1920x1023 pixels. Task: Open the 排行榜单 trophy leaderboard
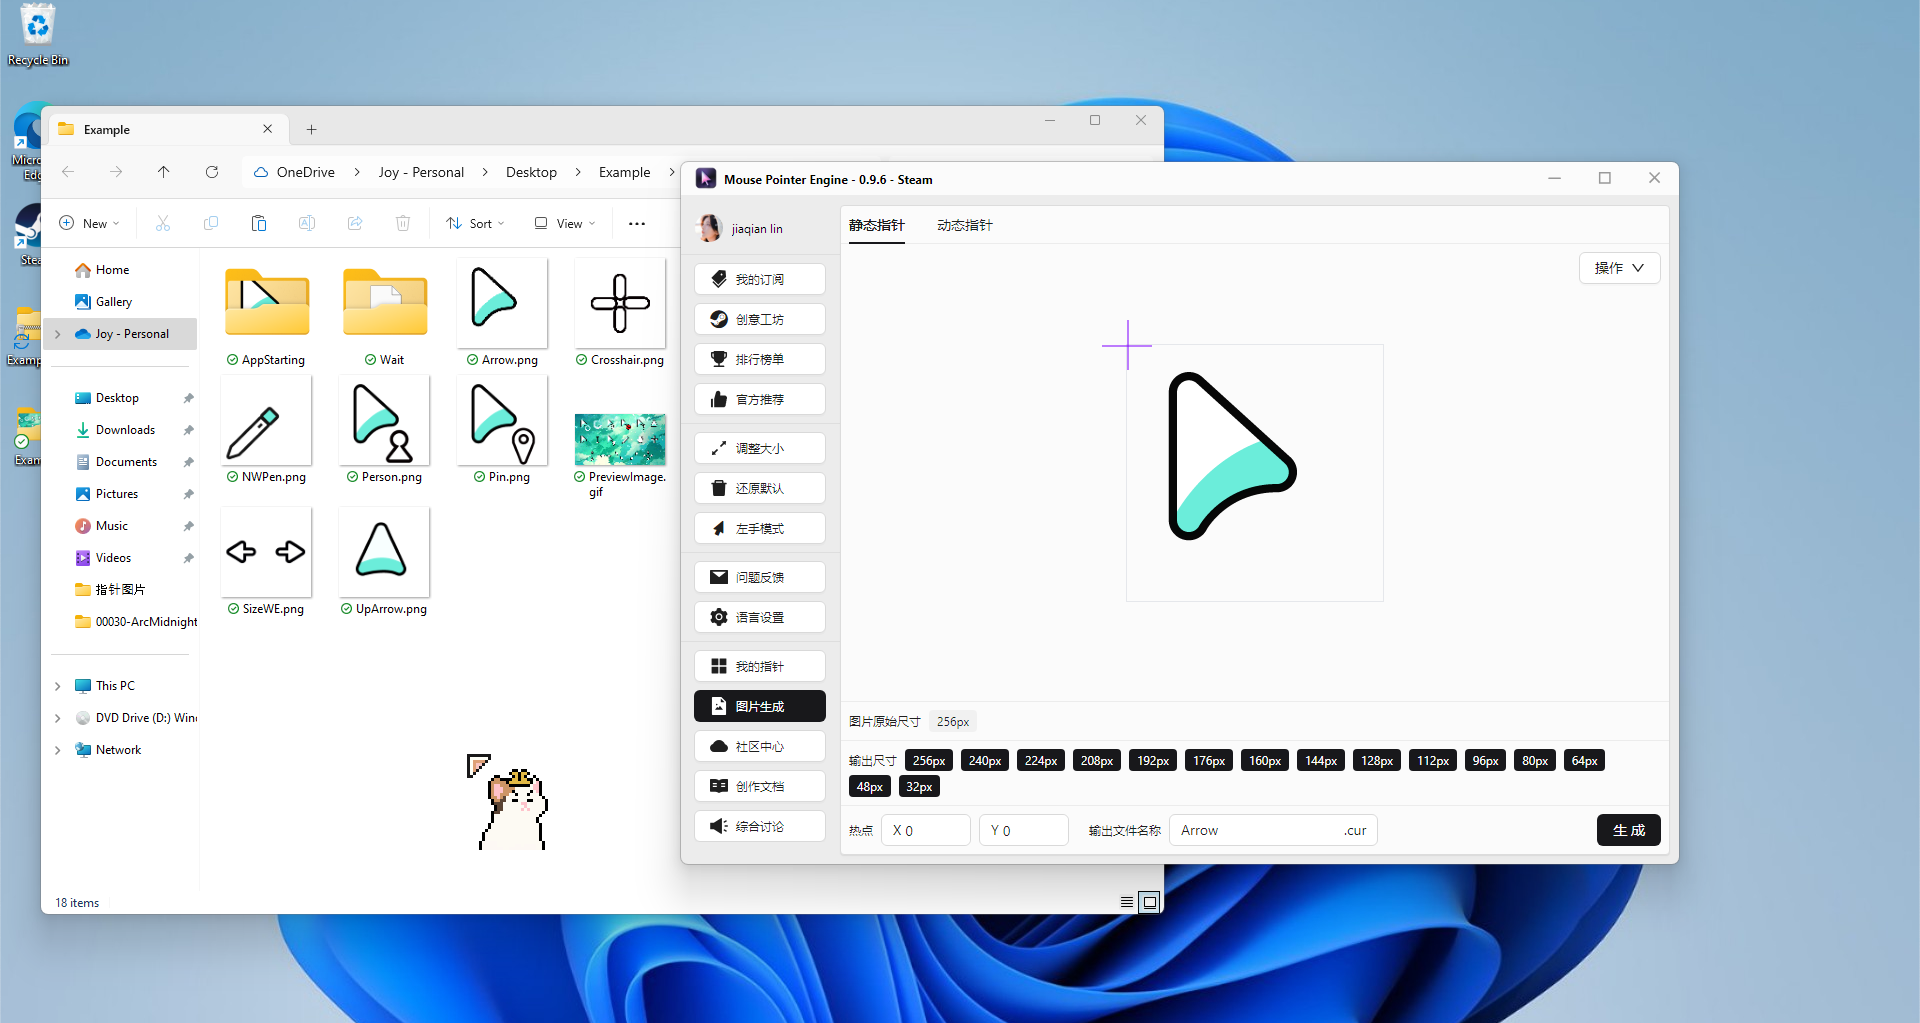click(759, 360)
